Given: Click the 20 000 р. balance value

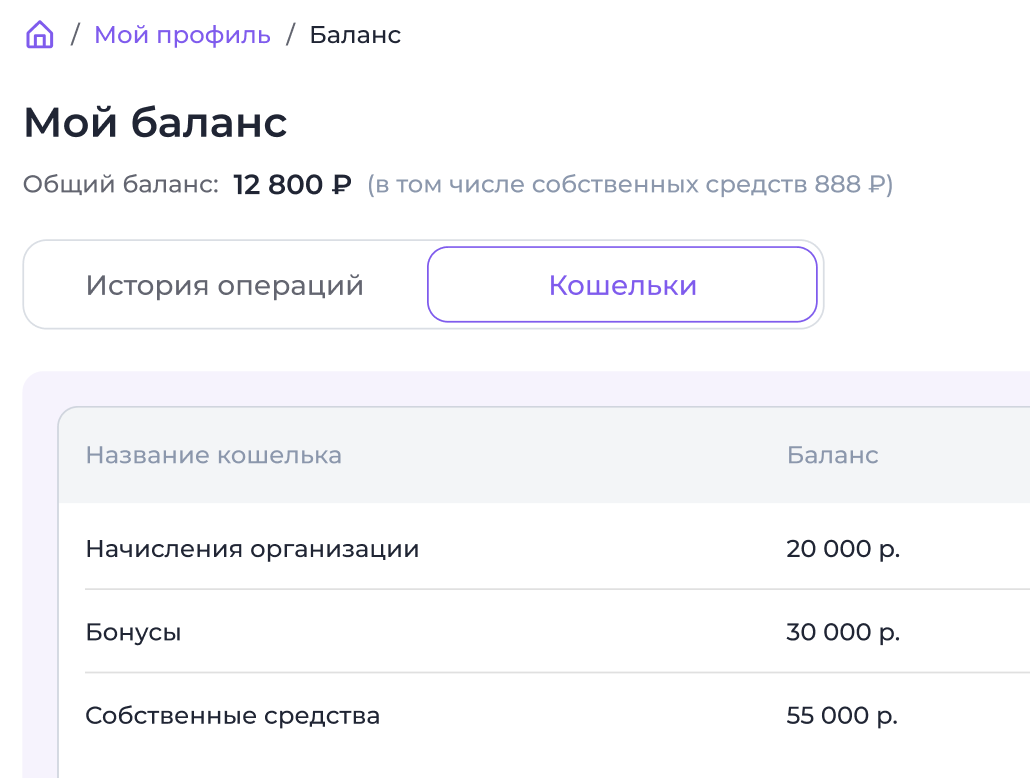Looking at the screenshot, I should tap(843, 549).
